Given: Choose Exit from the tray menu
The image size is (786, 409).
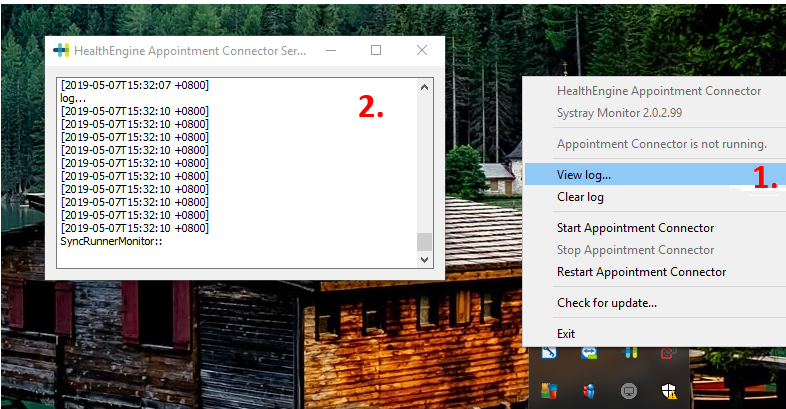Looking at the screenshot, I should [x=567, y=333].
